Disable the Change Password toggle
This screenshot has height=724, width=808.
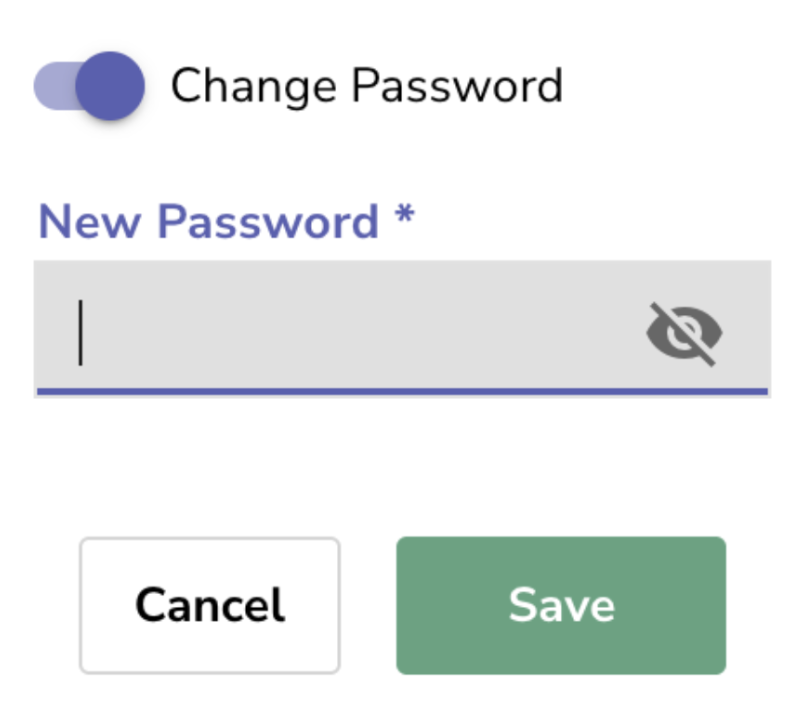point(92,86)
